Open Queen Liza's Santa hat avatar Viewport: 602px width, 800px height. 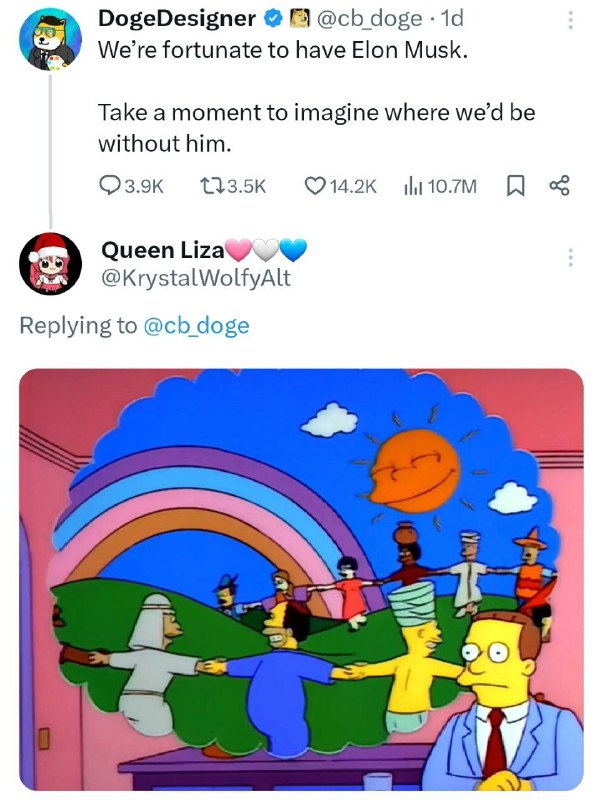point(51,263)
